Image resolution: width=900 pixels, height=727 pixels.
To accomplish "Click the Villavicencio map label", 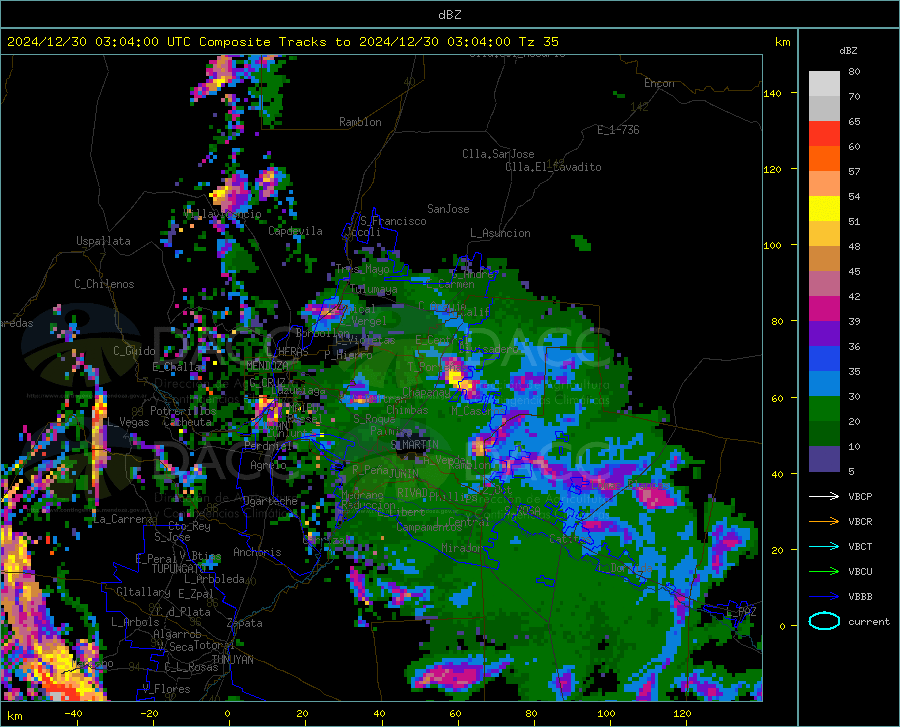I will tap(223, 214).
